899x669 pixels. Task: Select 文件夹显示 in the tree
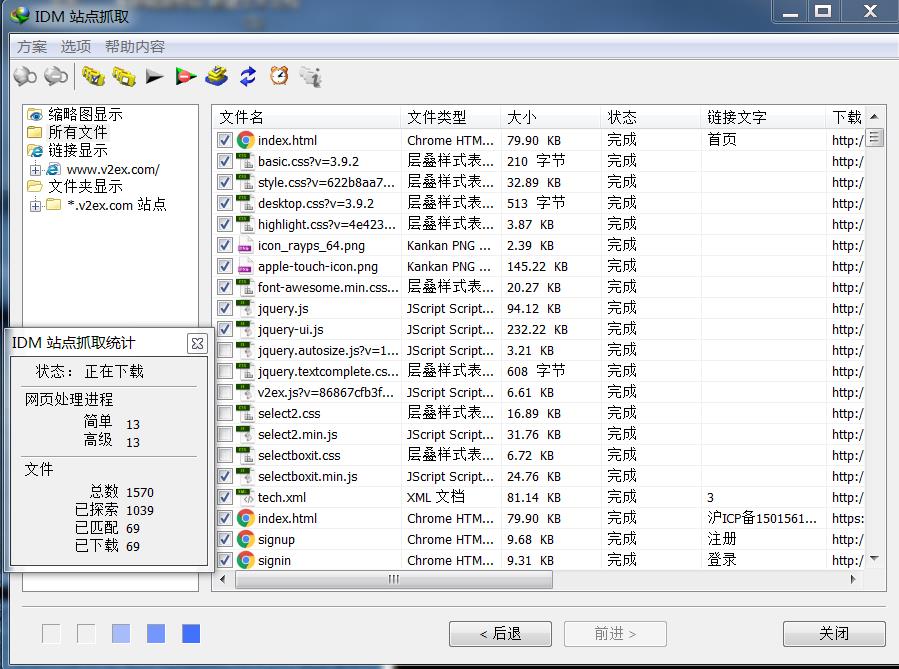coord(85,186)
